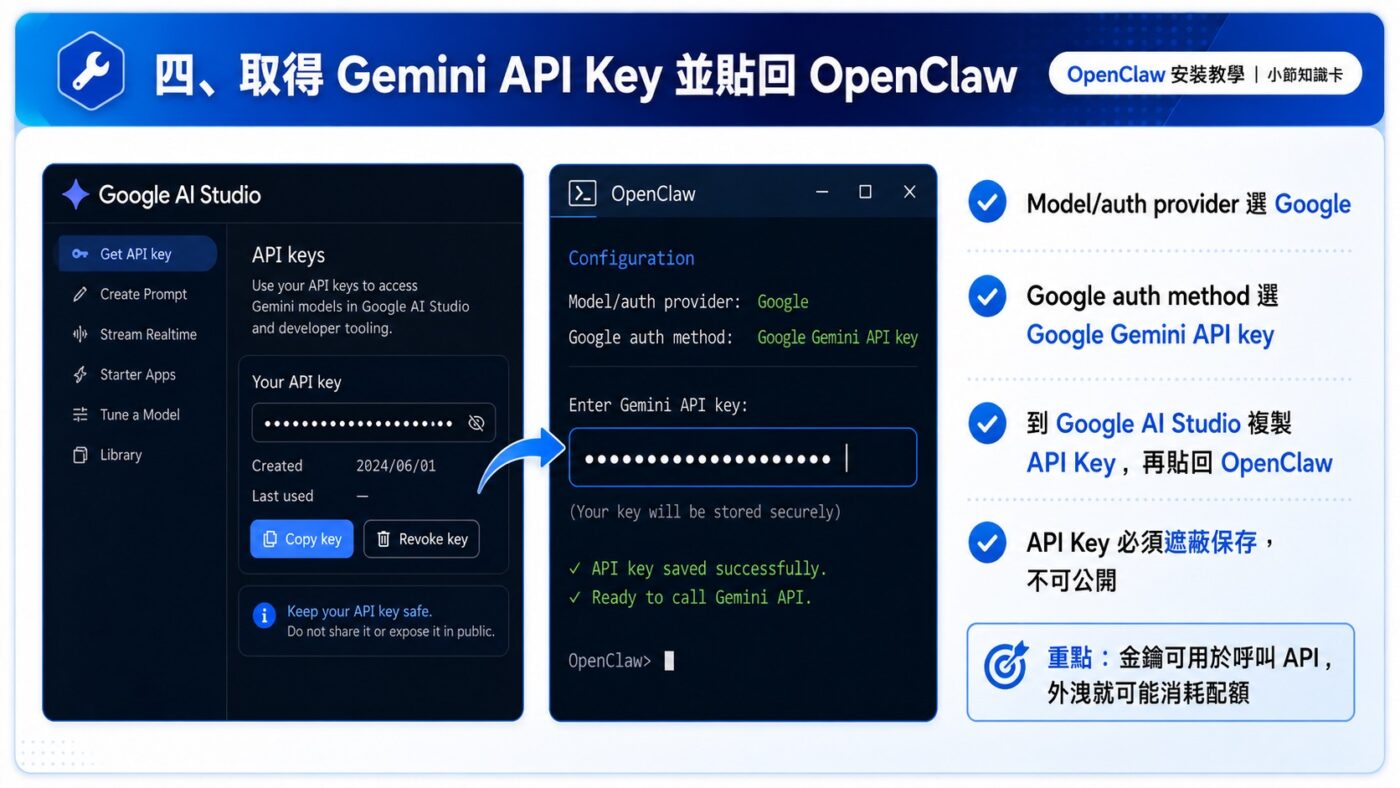Click the lightning icon beside Starter Apps

tap(80, 374)
